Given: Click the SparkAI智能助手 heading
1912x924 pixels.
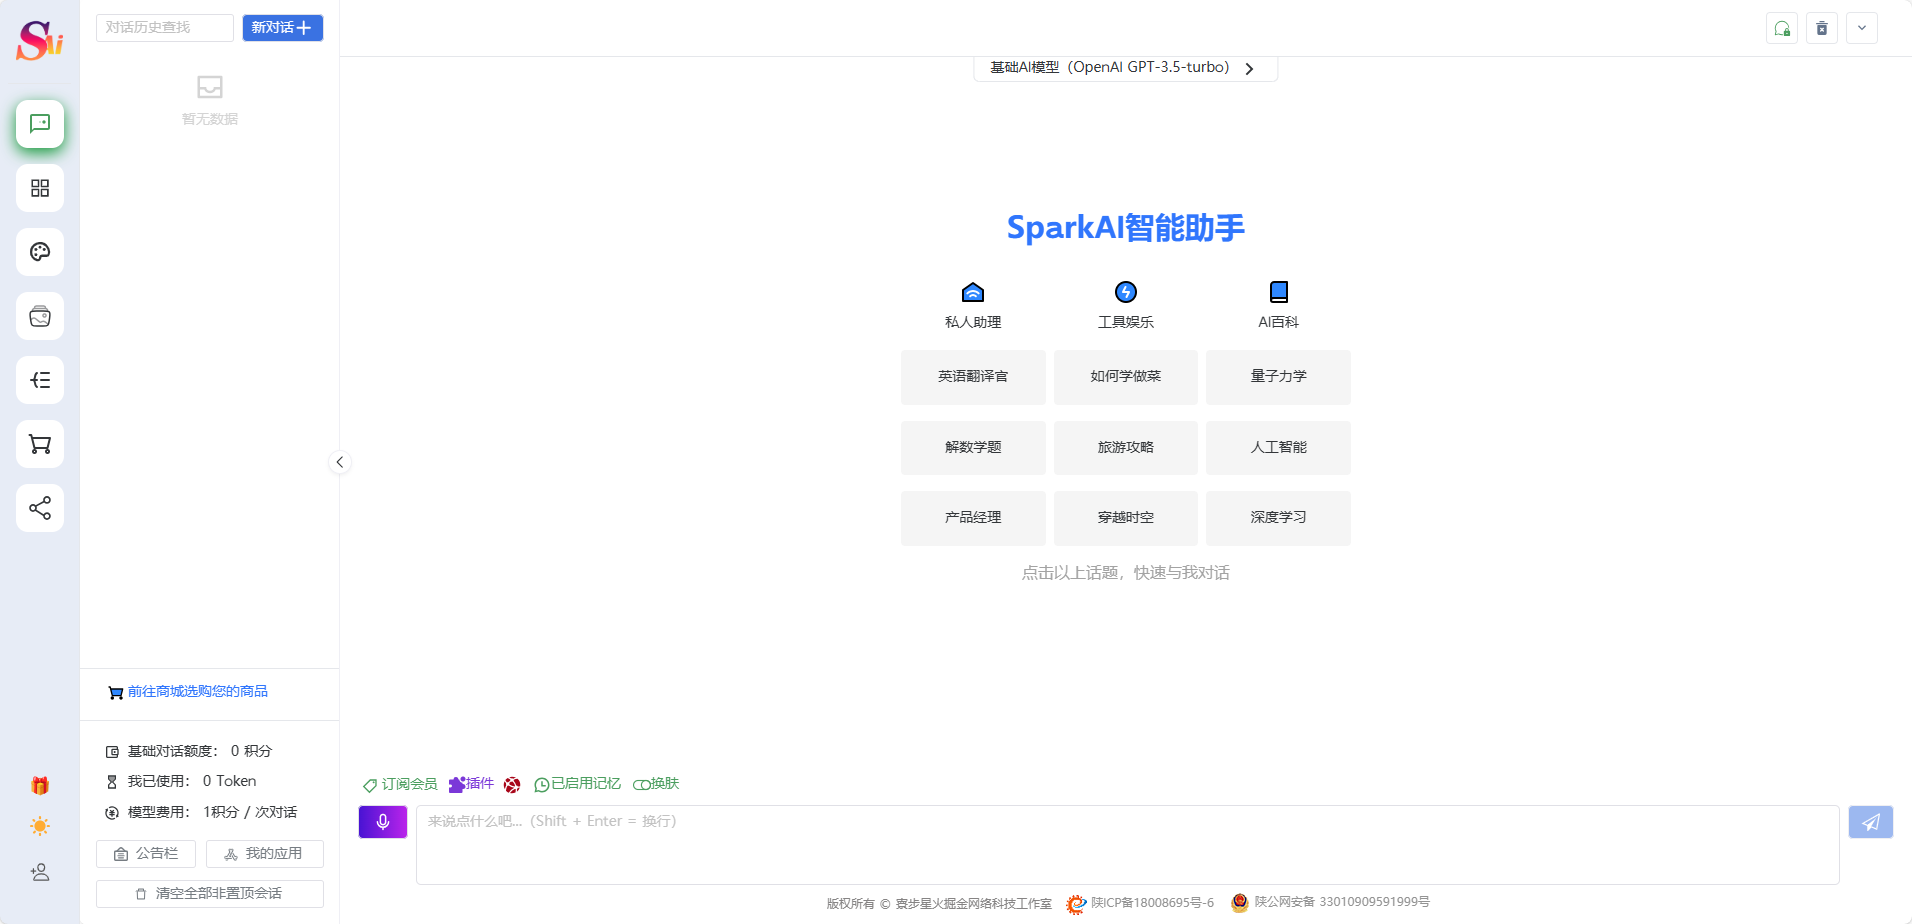Looking at the screenshot, I should (x=1126, y=228).
